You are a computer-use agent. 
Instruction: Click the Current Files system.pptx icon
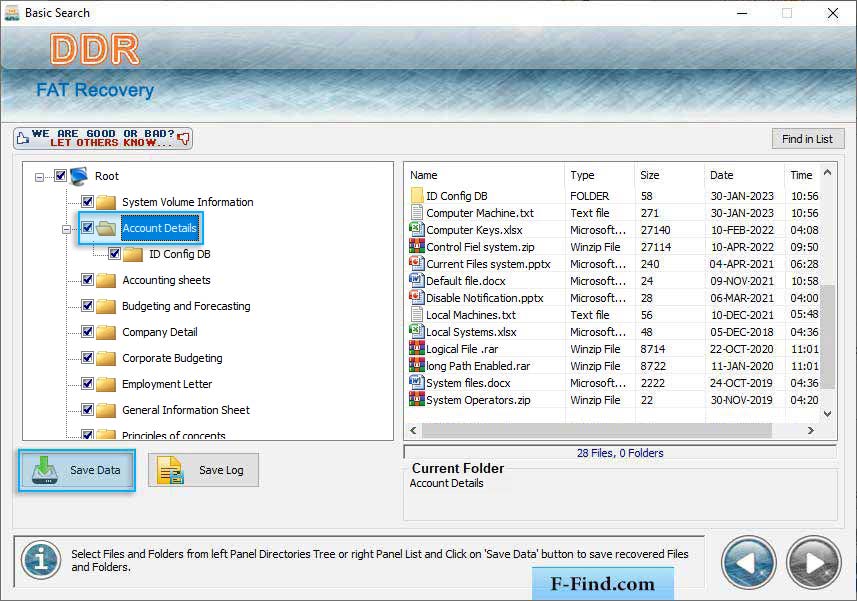416,263
